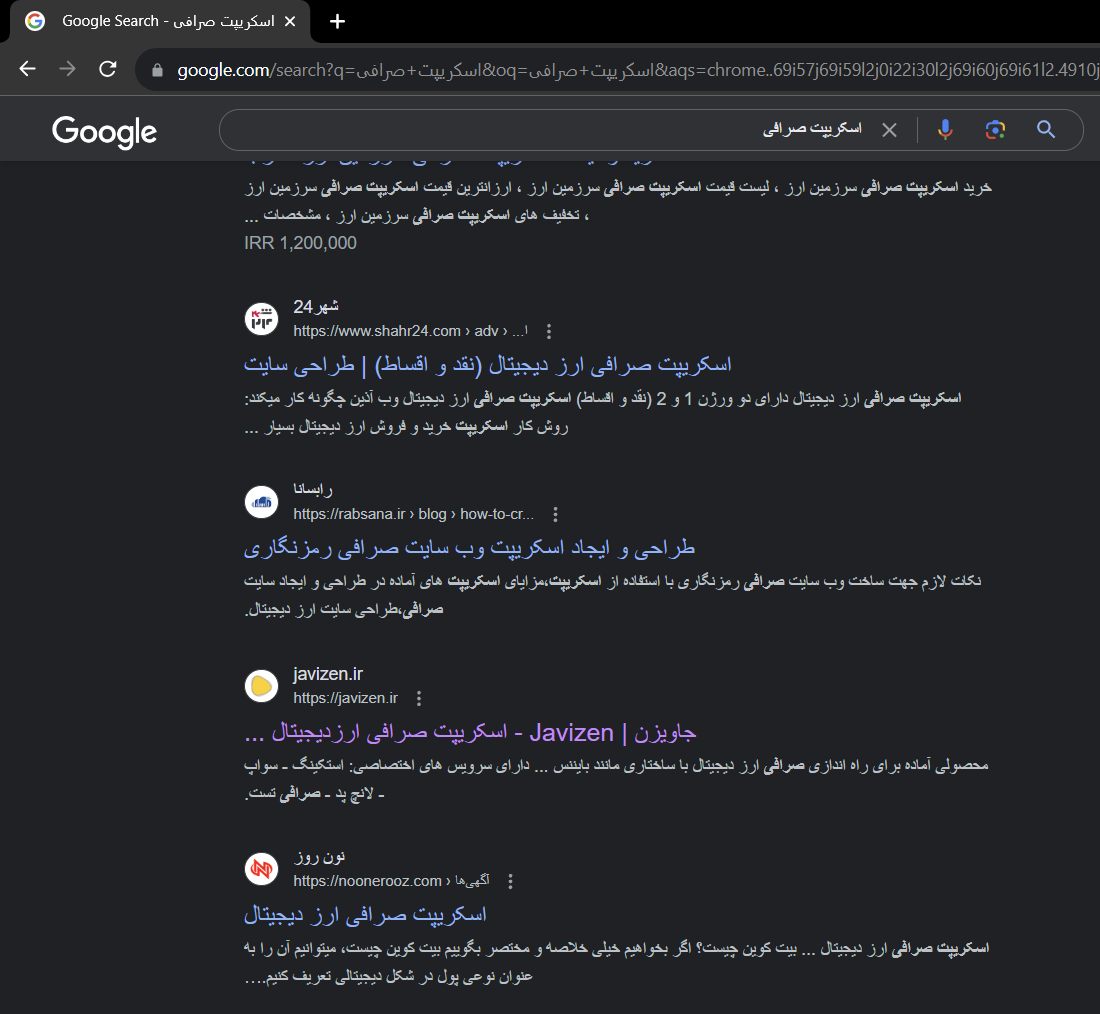Open more options for the shahr24.com result
1100x1014 pixels.
(549, 331)
